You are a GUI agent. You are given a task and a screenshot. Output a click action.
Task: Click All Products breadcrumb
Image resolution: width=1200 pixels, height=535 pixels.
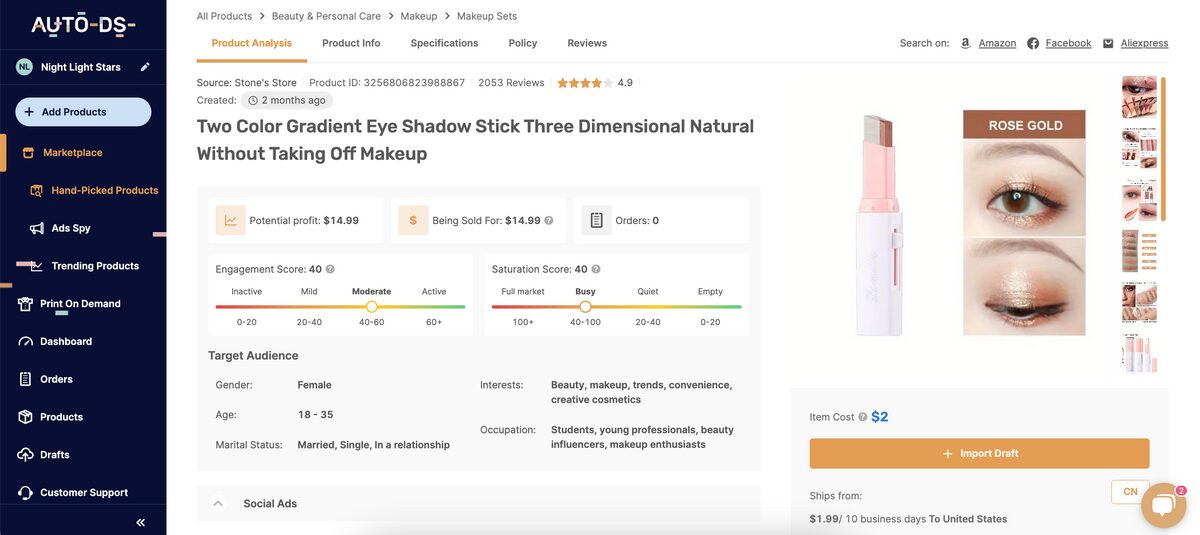(224, 16)
